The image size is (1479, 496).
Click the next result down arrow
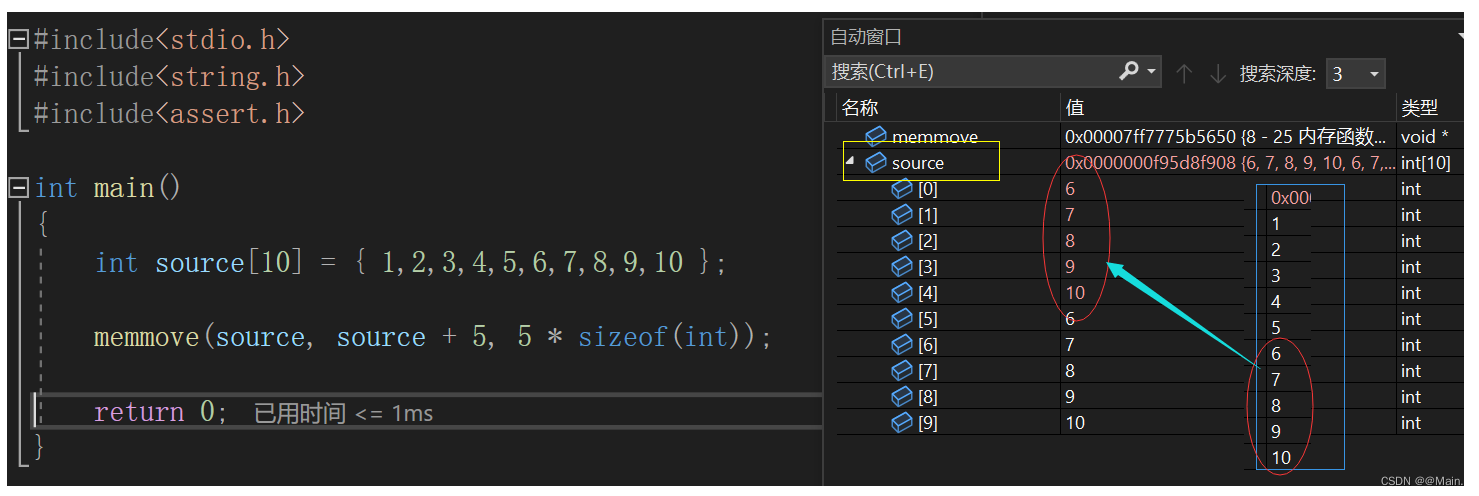coord(1217,73)
